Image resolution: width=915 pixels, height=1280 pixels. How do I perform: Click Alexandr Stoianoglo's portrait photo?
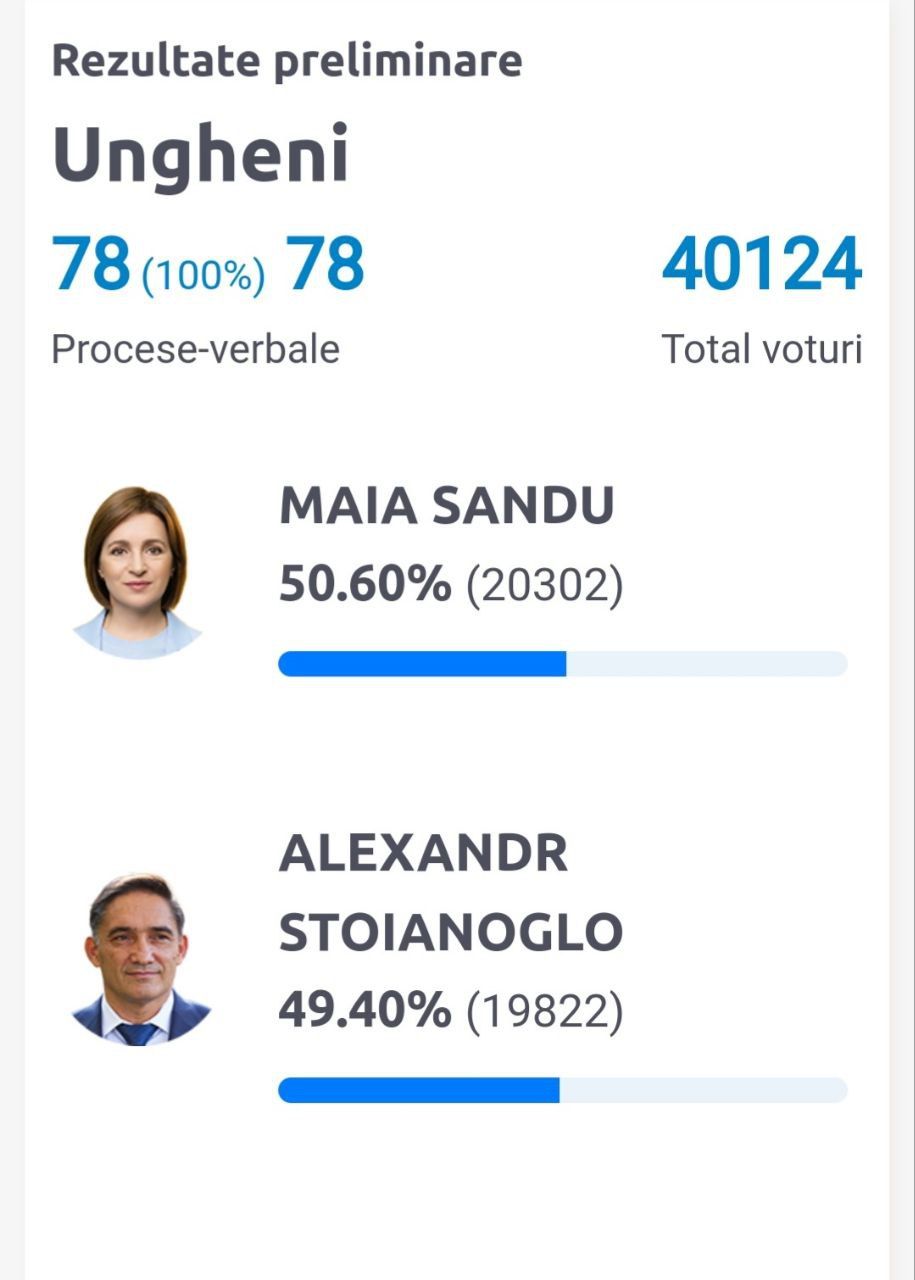[x=139, y=959]
